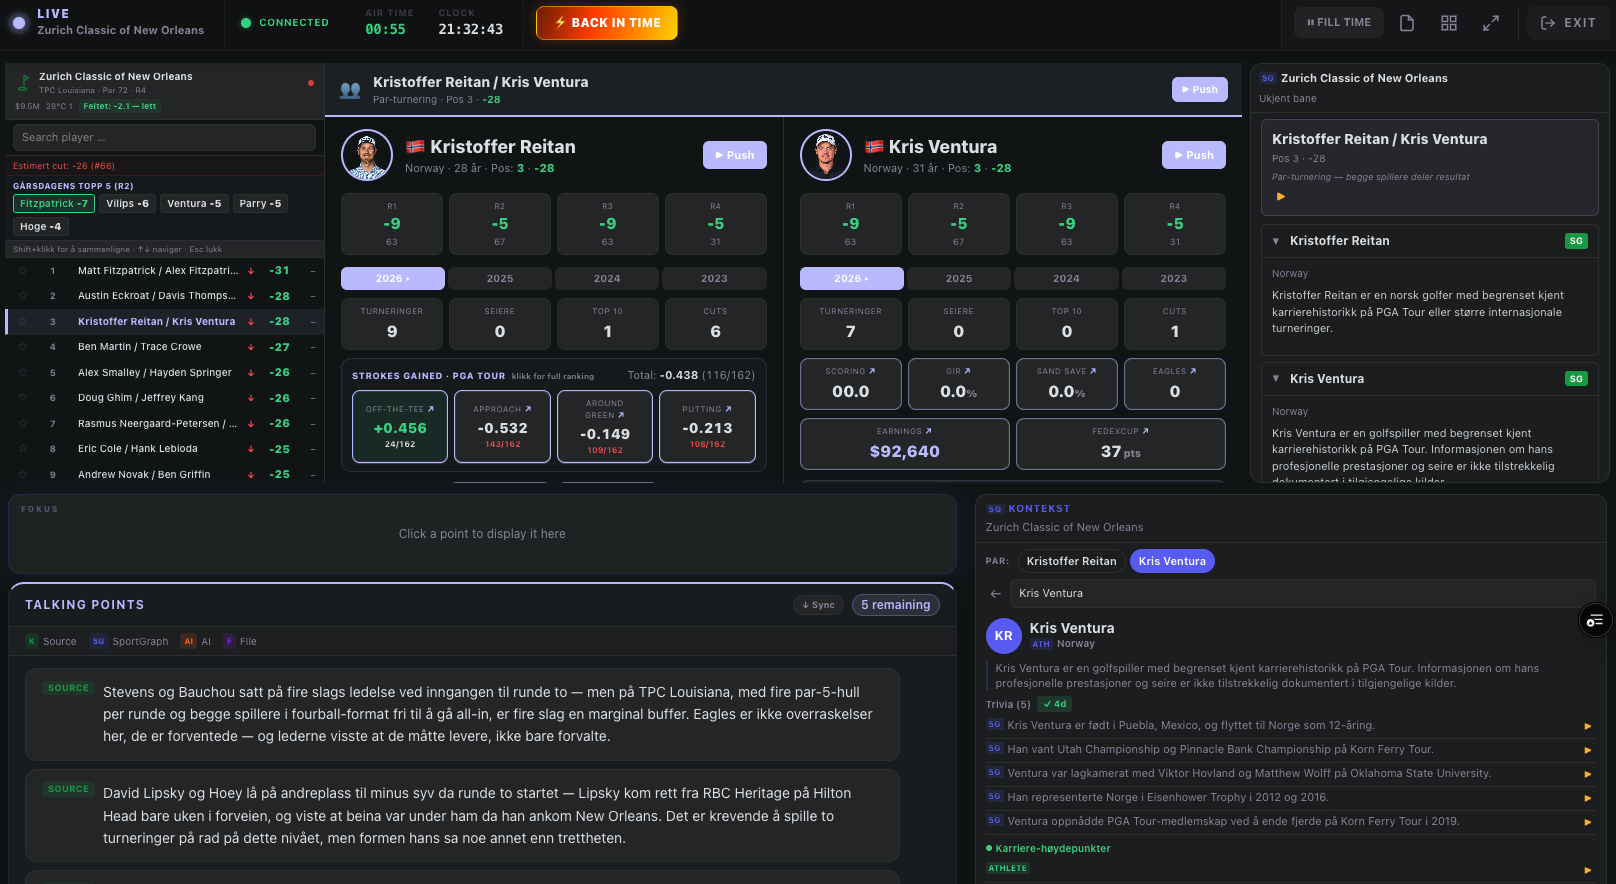This screenshot has height=884, width=1616.
Task: Push the Kris Ventura player card
Action: pos(1194,155)
